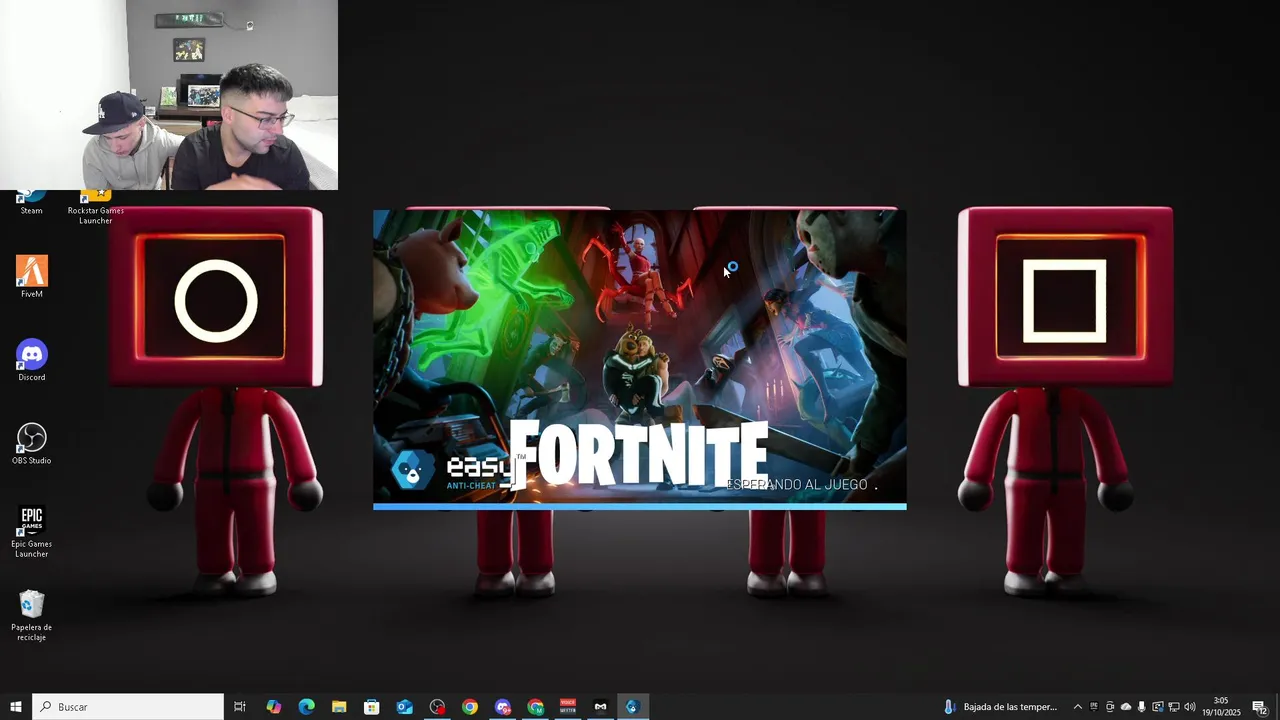Open Google Chrome from the taskbar
Screen dimensions: 1280x720
tap(470, 707)
